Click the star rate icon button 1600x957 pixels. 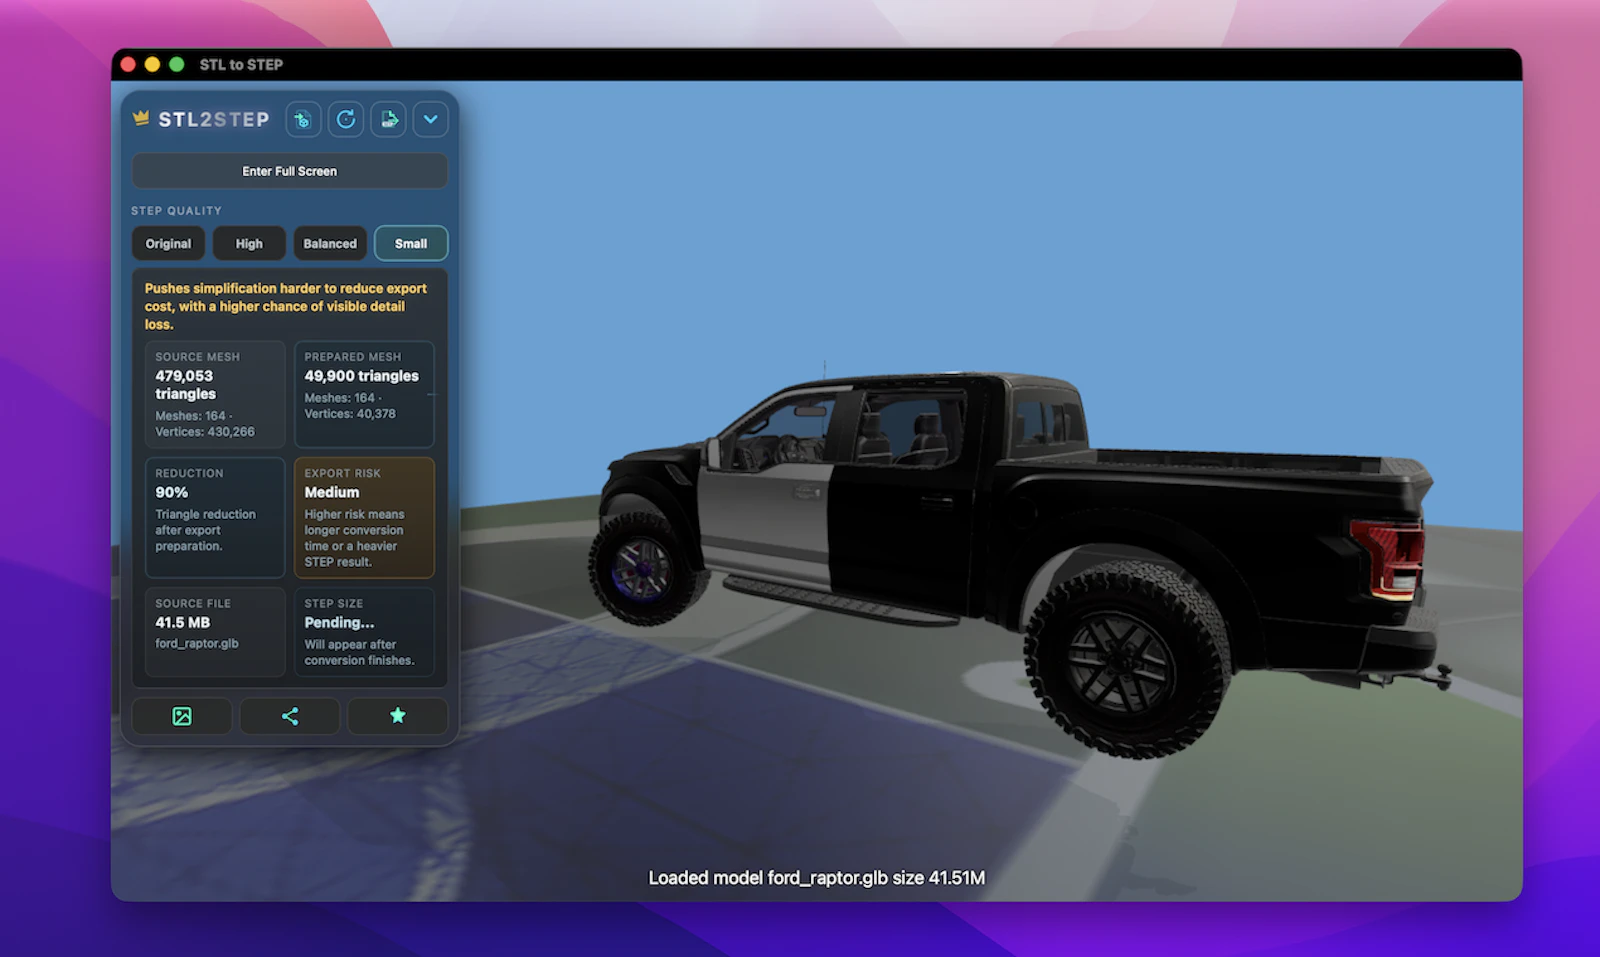(x=398, y=716)
